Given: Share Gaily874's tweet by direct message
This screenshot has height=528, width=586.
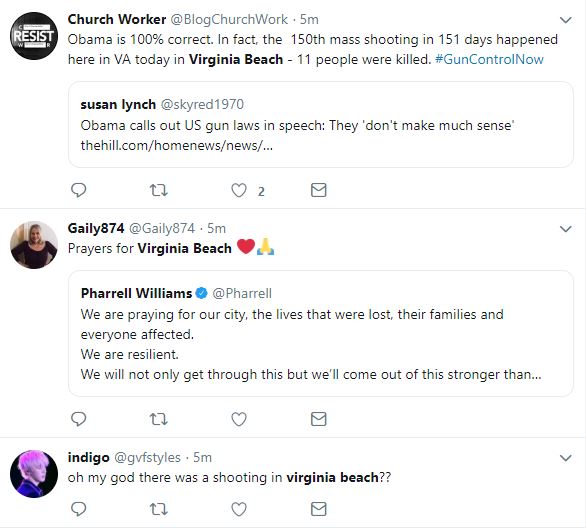Looking at the screenshot, I should (319, 419).
